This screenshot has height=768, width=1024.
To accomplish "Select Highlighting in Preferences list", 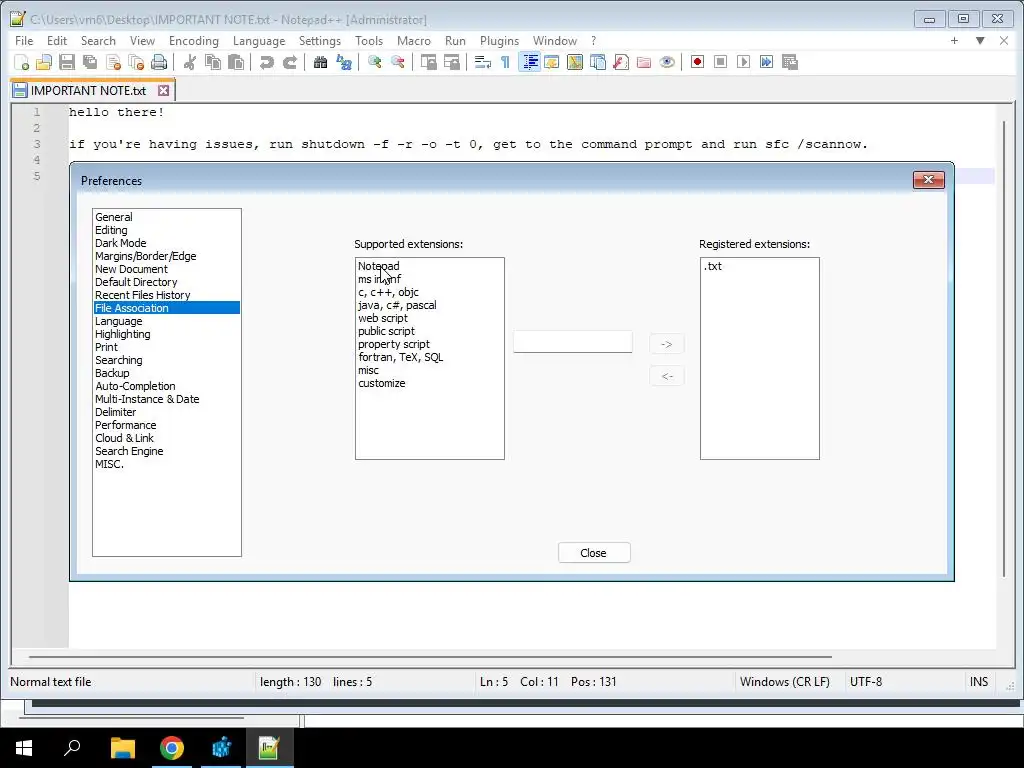I will coord(123,334).
